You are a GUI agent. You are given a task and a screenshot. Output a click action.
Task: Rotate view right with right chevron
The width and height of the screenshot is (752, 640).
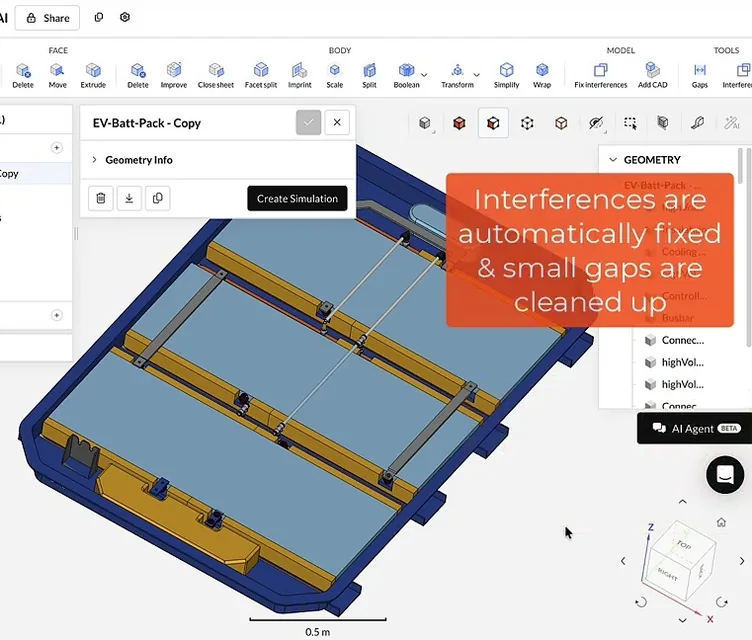pos(742,561)
